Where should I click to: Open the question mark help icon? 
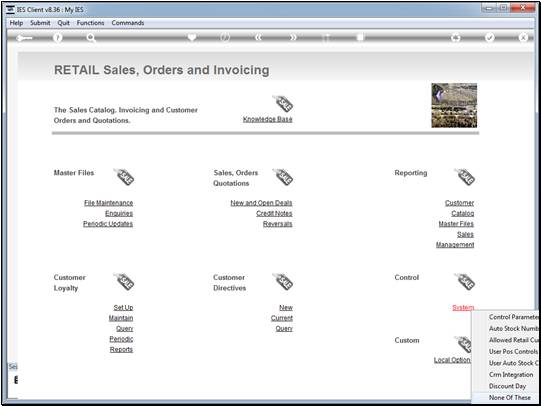[57, 37]
